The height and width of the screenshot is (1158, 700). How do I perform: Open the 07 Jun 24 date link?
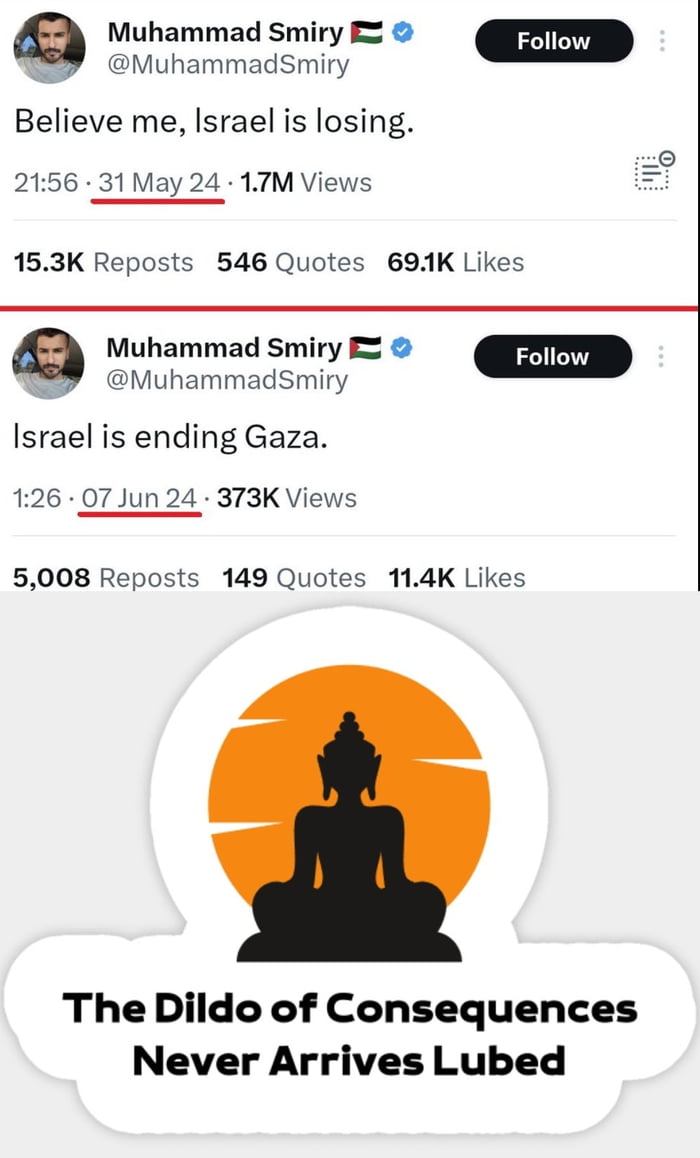[139, 498]
